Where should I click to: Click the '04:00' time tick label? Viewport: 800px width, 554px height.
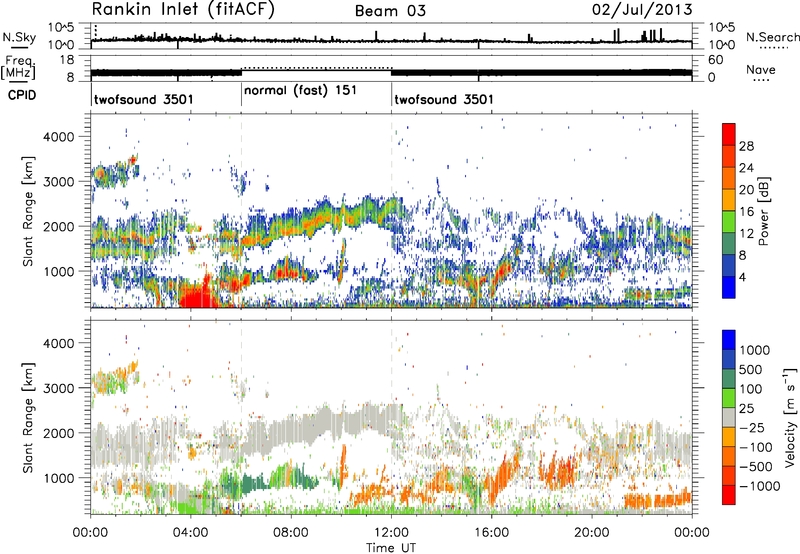pos(191,533)
